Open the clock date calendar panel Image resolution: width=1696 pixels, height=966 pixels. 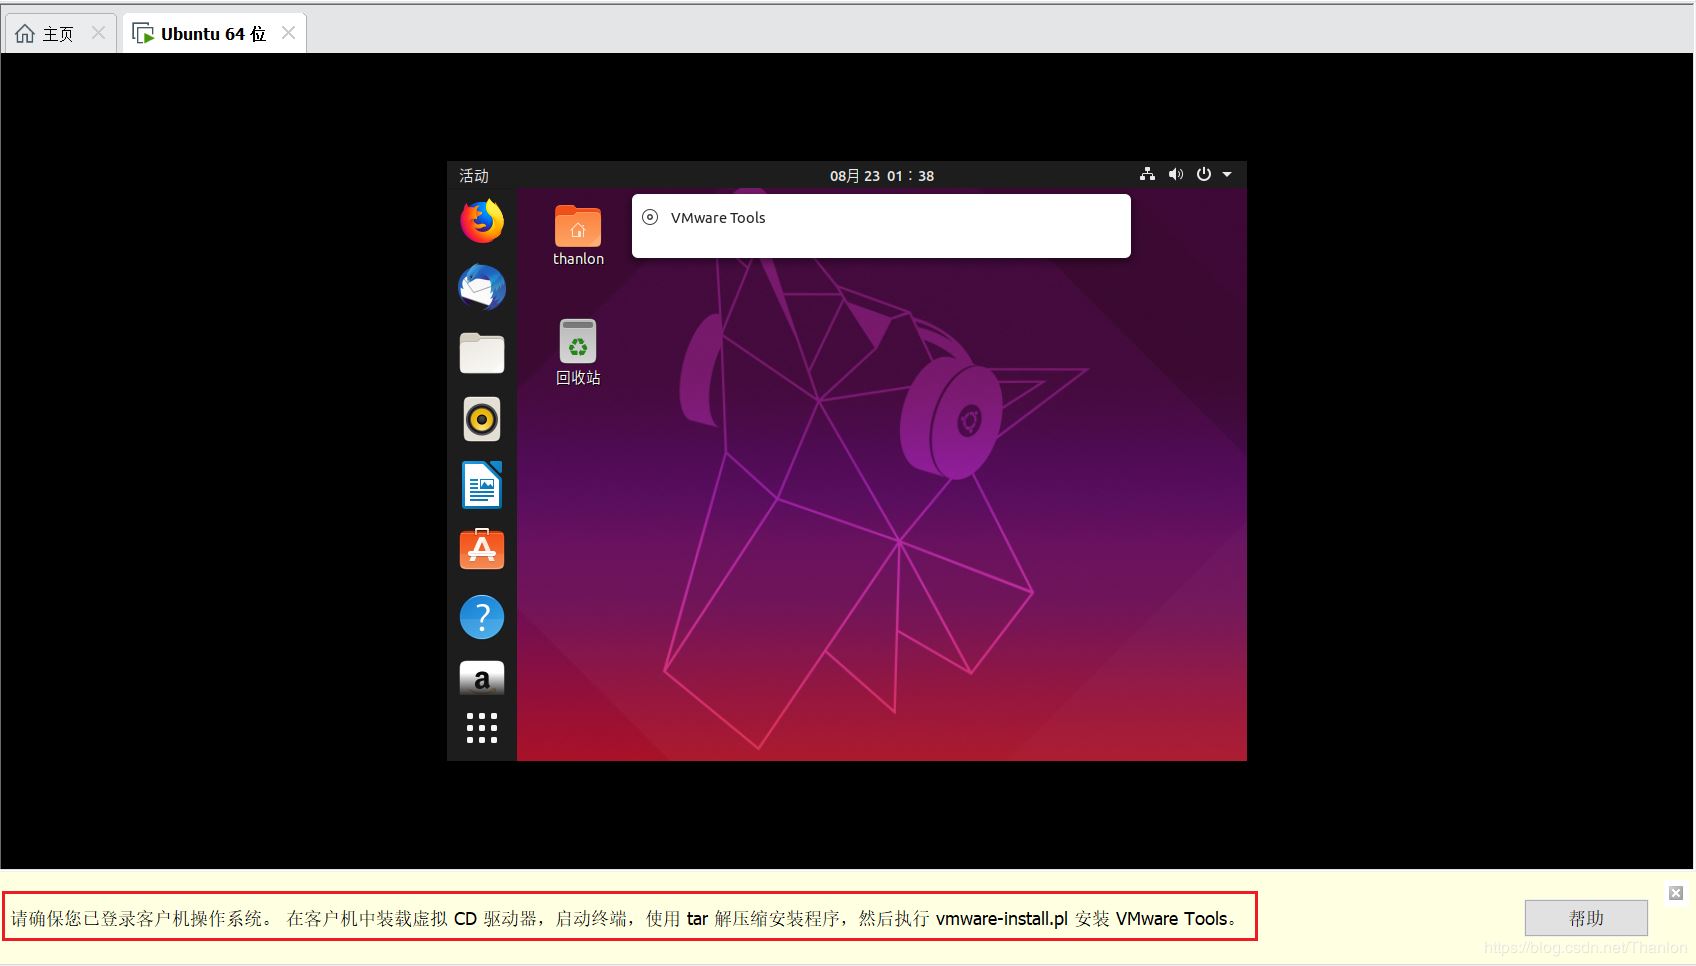tap(881, 176)
